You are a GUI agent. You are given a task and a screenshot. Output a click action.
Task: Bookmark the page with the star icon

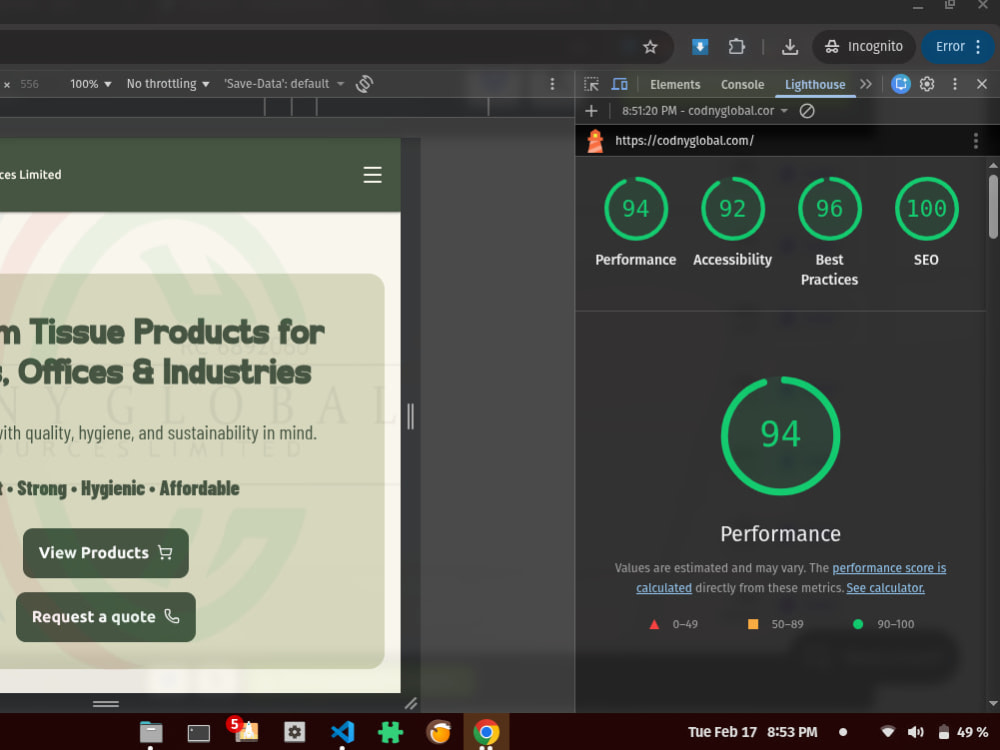tap(650, 47)
